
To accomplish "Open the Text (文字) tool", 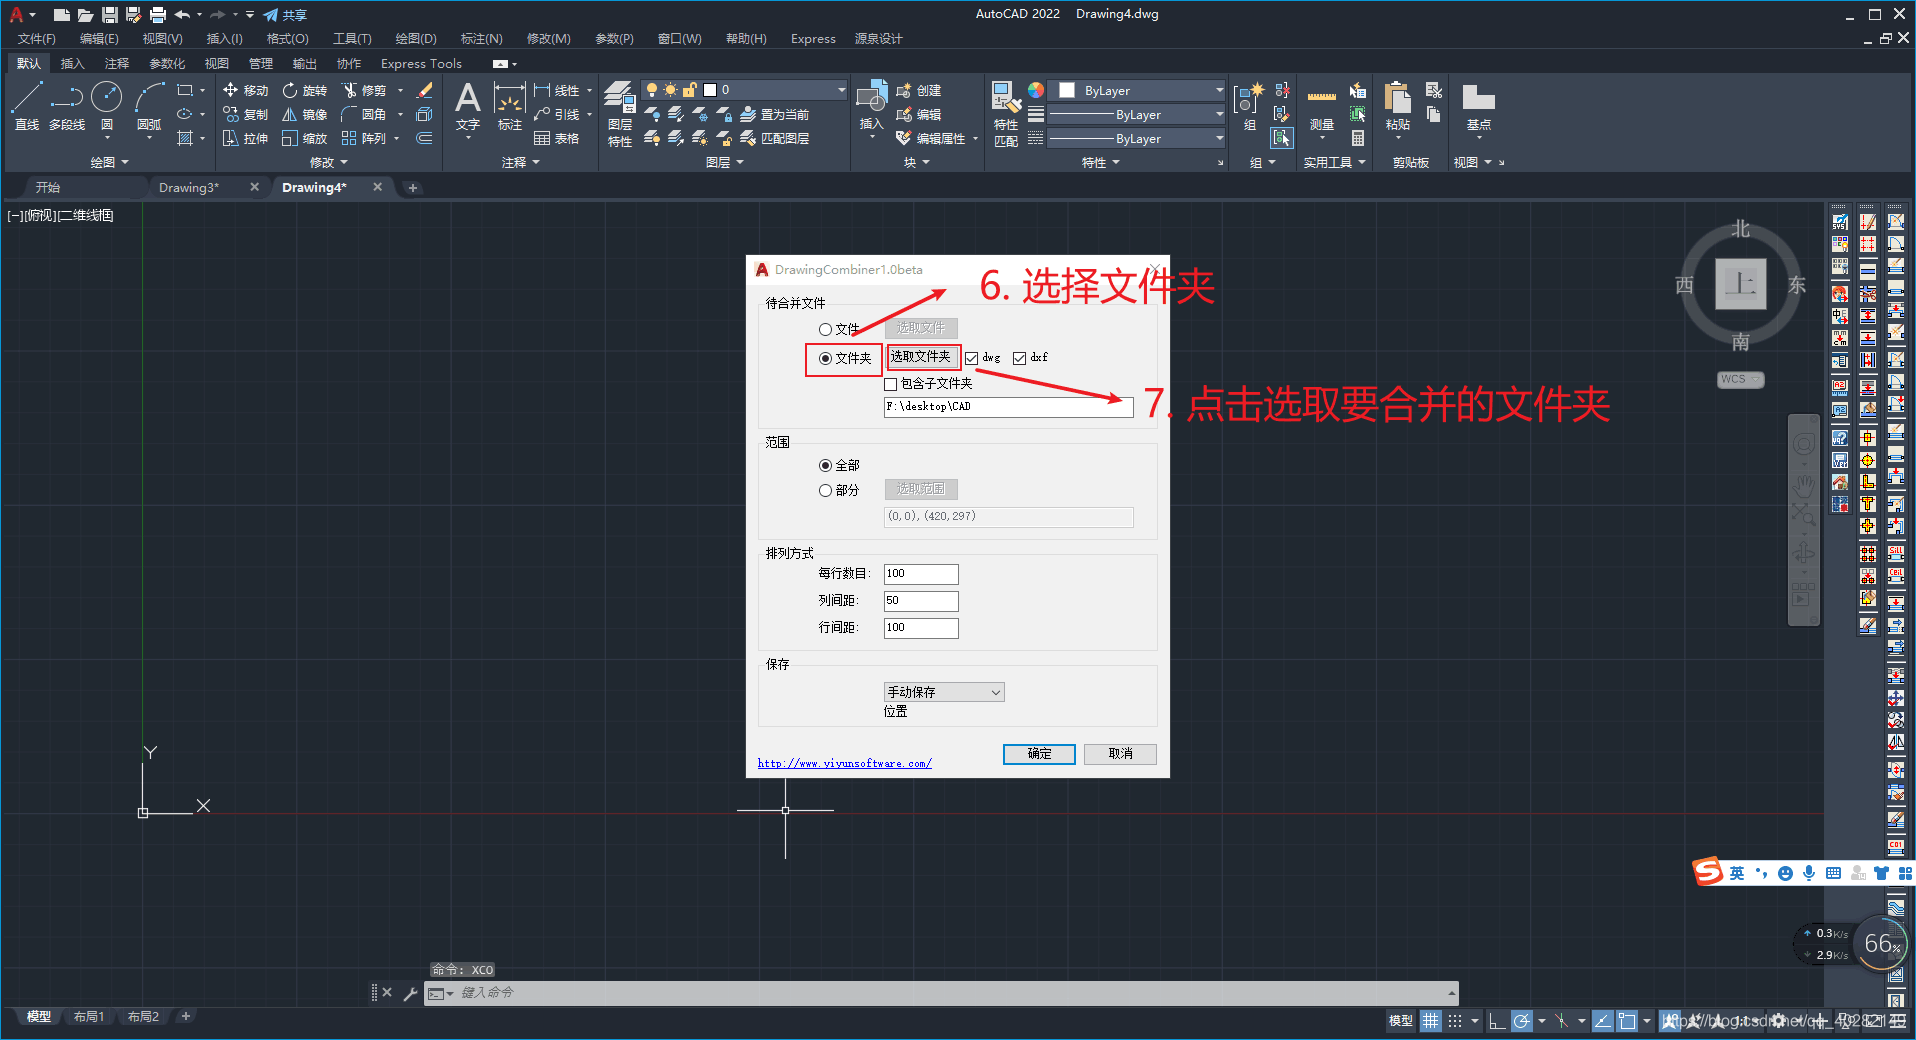I will tap(468, 106).
